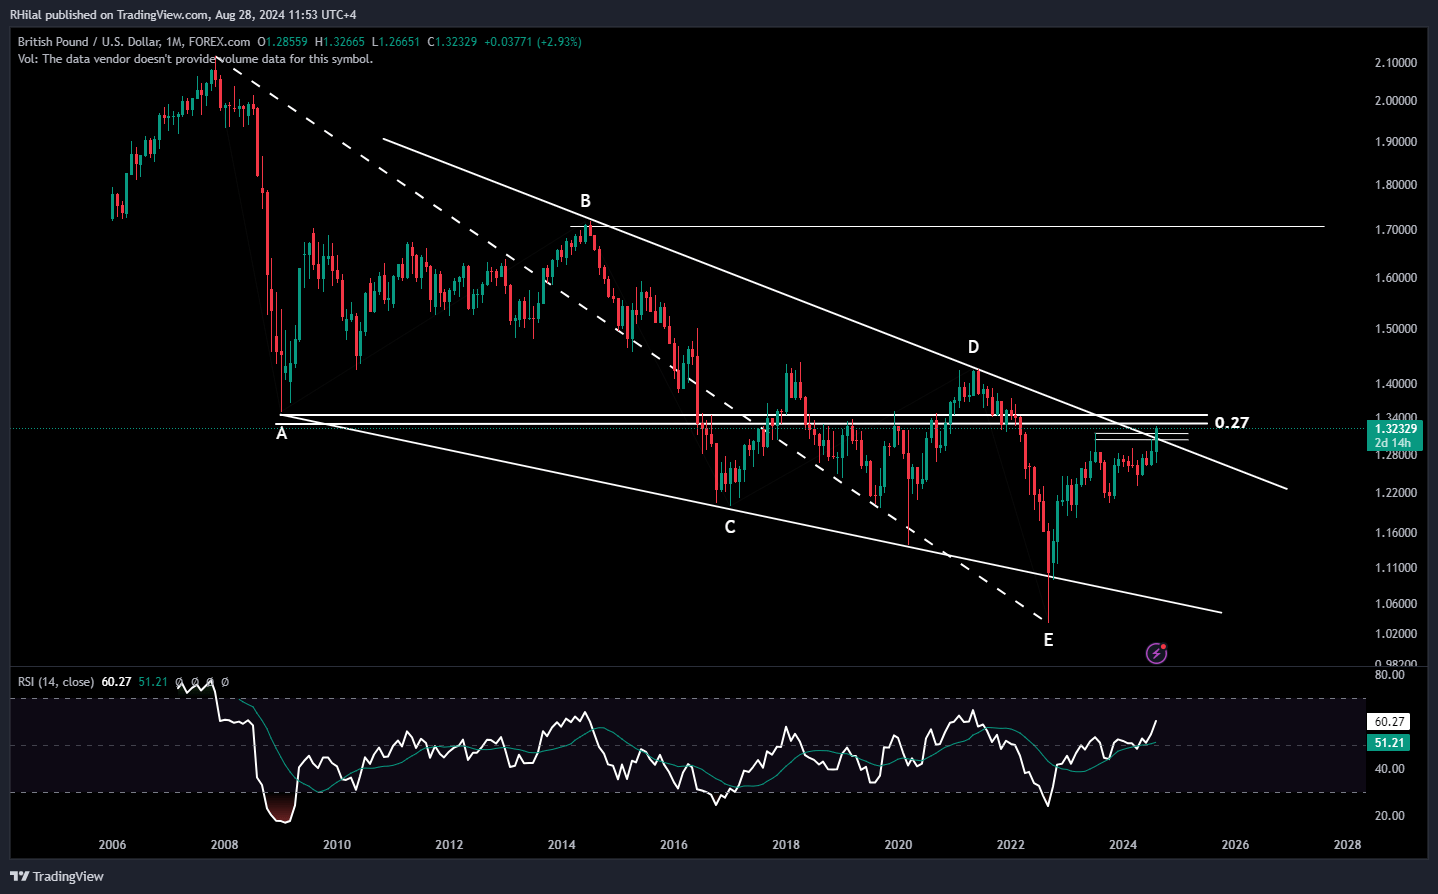1438x894 pixels.
Task: Click the 2020 time axis label
Action: [898, 845]
